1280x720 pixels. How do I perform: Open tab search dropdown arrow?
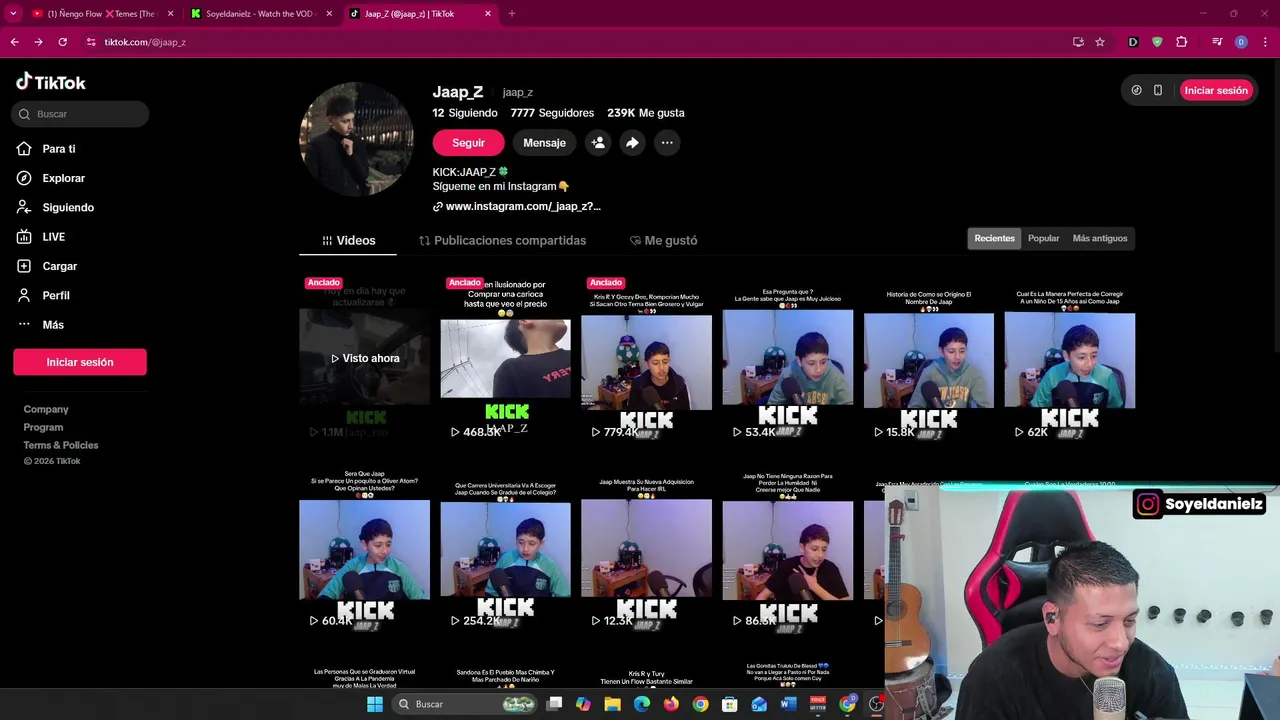tap(13, 14)
